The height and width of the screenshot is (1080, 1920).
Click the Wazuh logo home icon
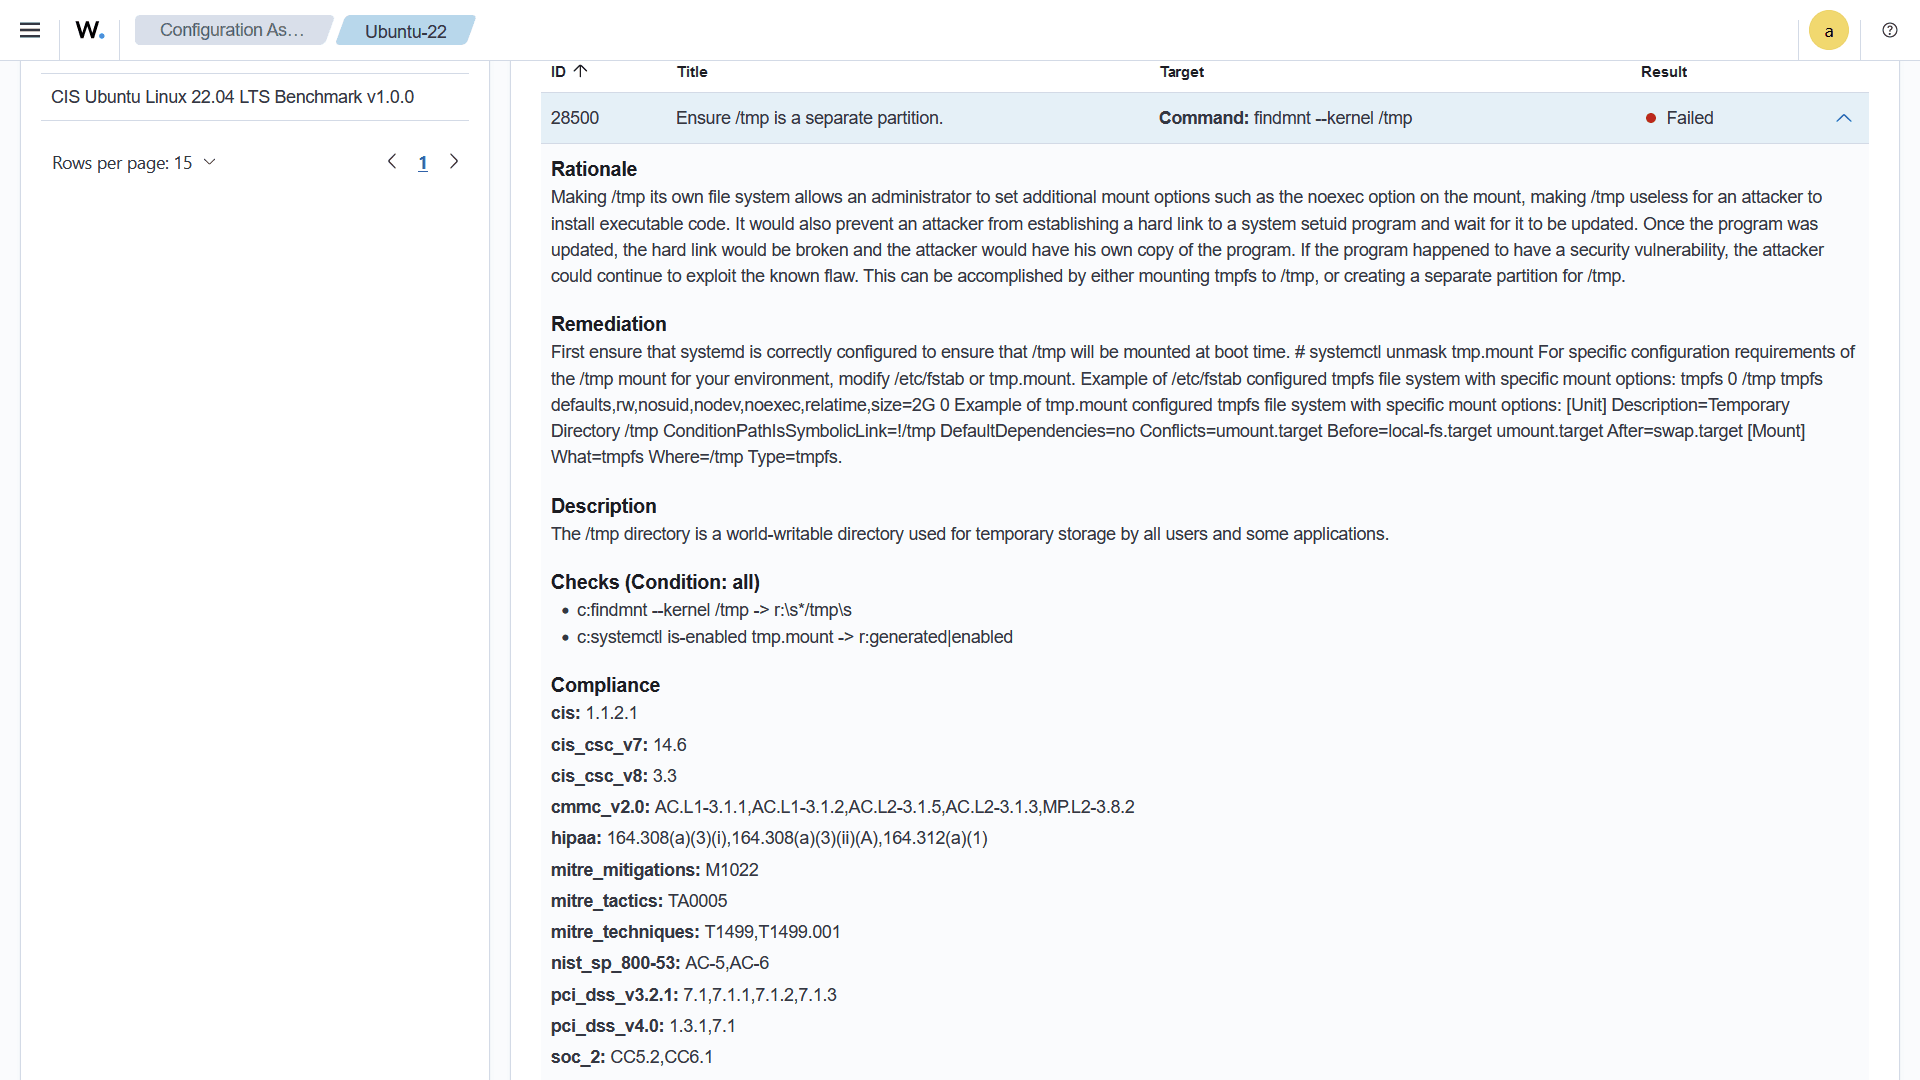90,30
